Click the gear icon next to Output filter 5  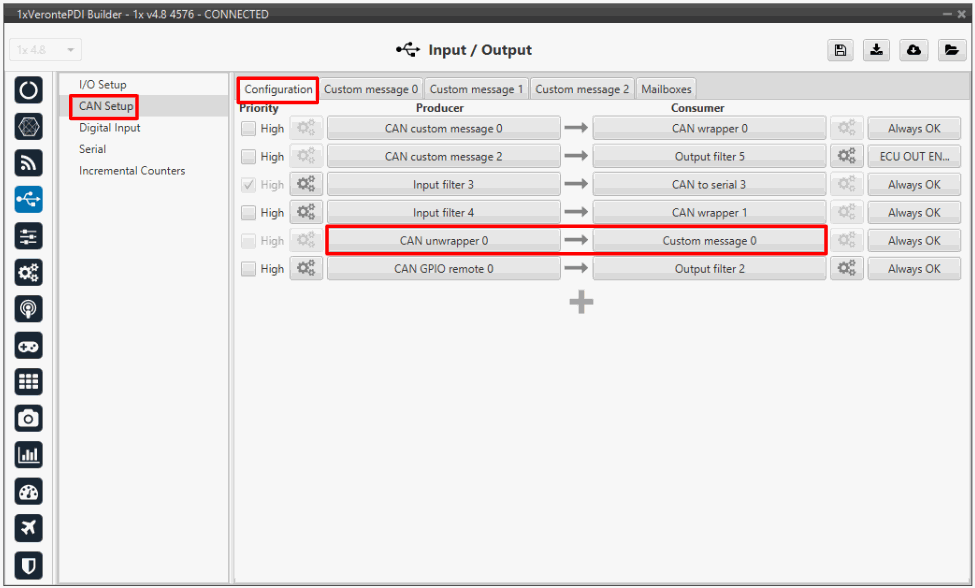point(846,157)
